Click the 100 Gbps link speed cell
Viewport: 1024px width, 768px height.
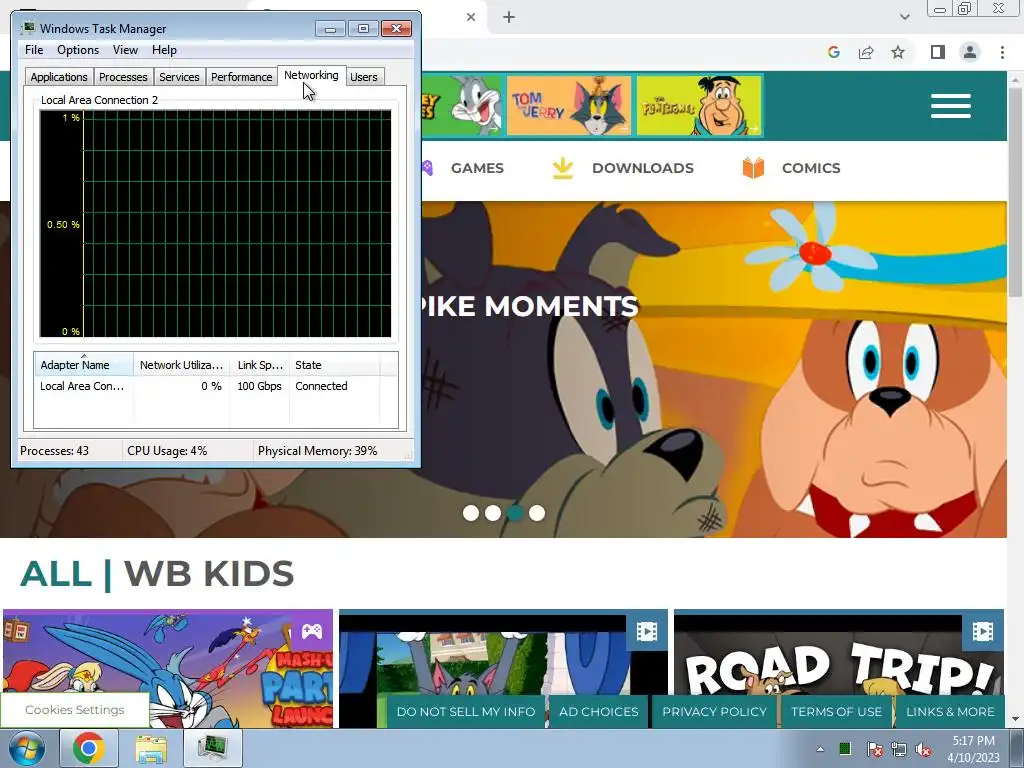(x=259, y=386)
